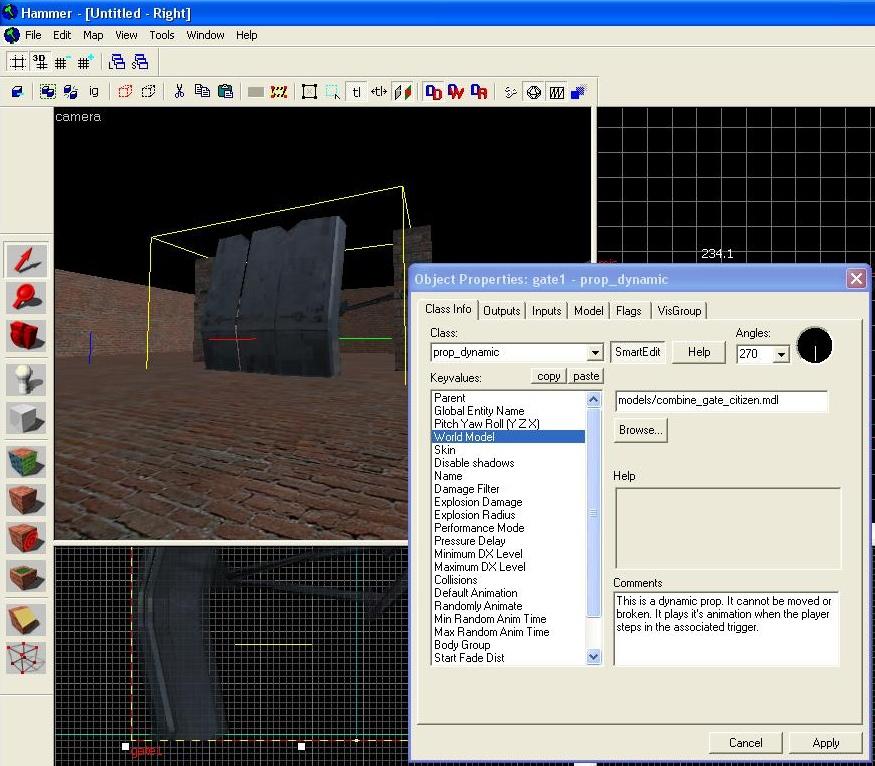Open the Toggle Texture Application tool
This screenshot has height=766, width=875.
[26, 462]
